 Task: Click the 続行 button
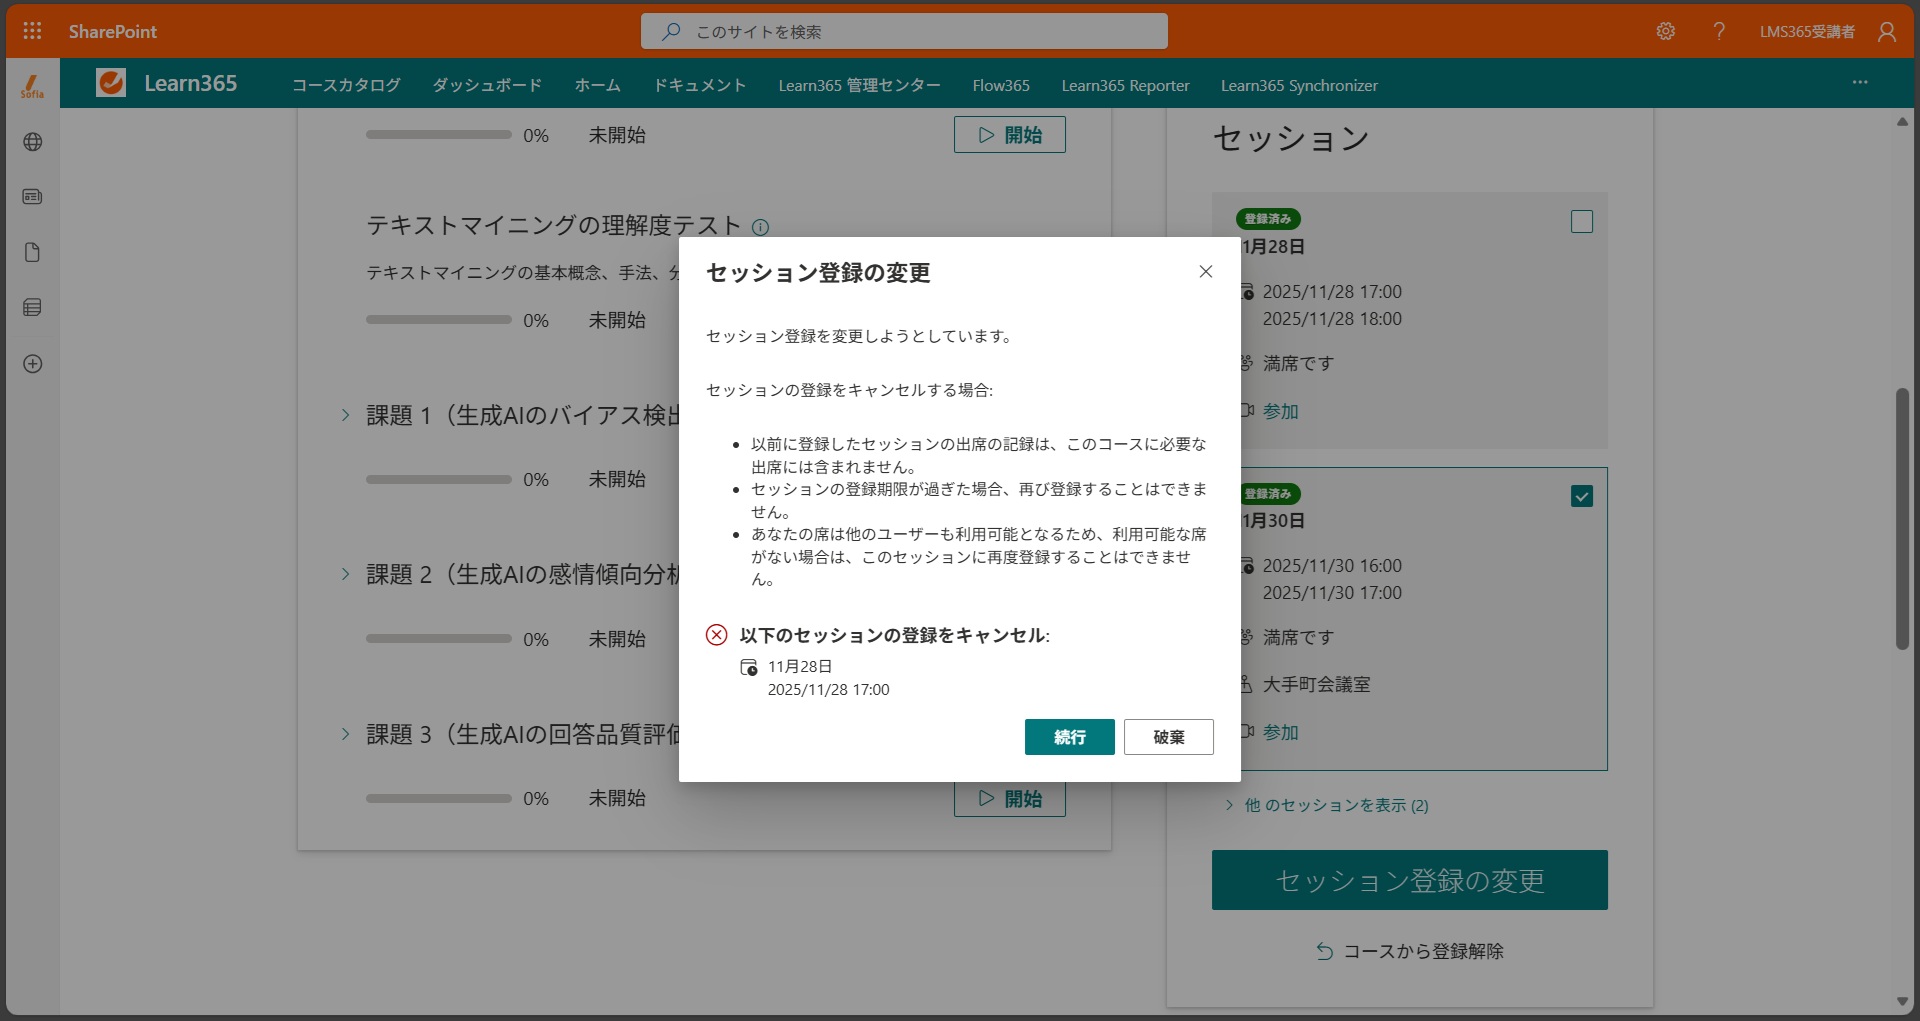1069,737
